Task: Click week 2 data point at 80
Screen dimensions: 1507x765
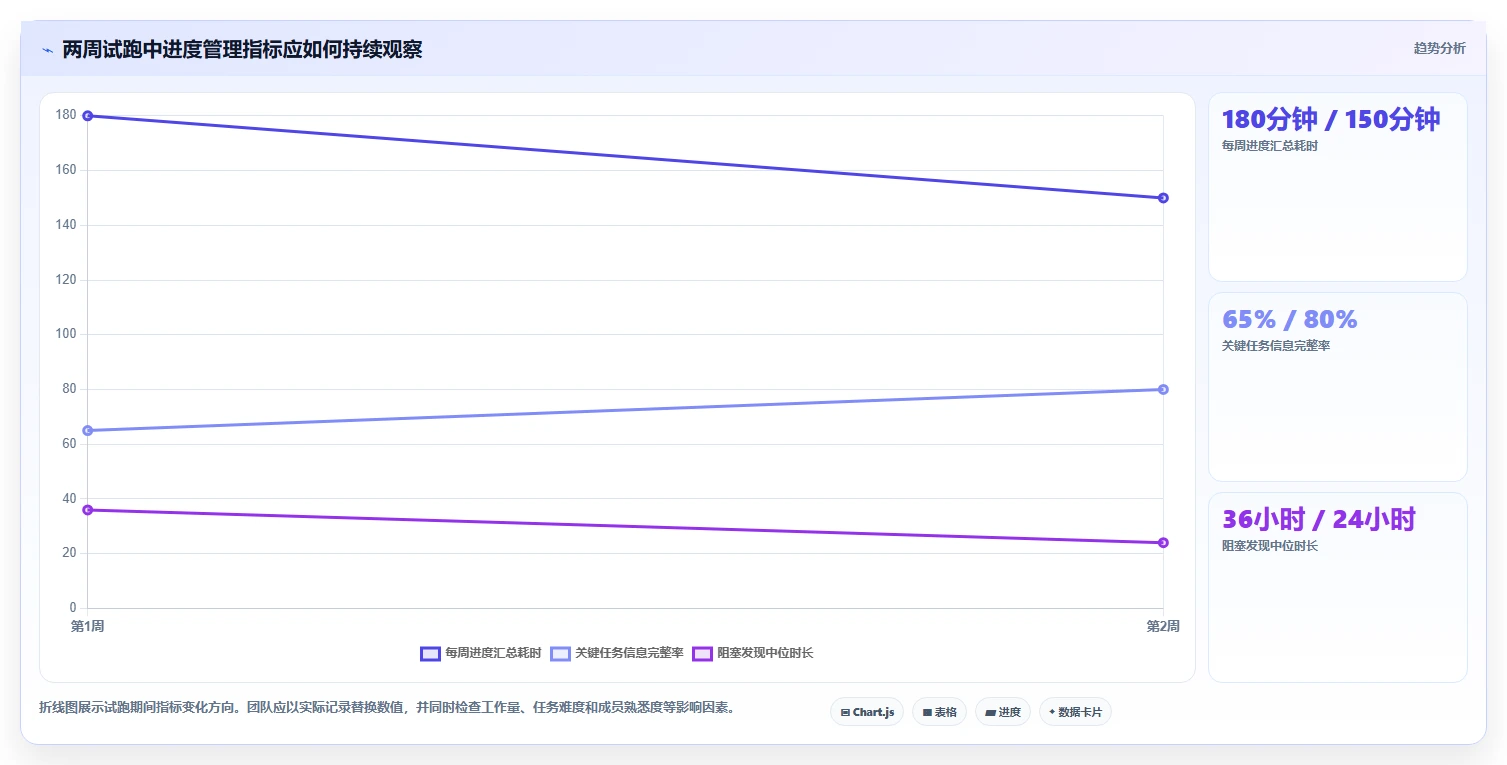Action: [x=1163, y=390]
